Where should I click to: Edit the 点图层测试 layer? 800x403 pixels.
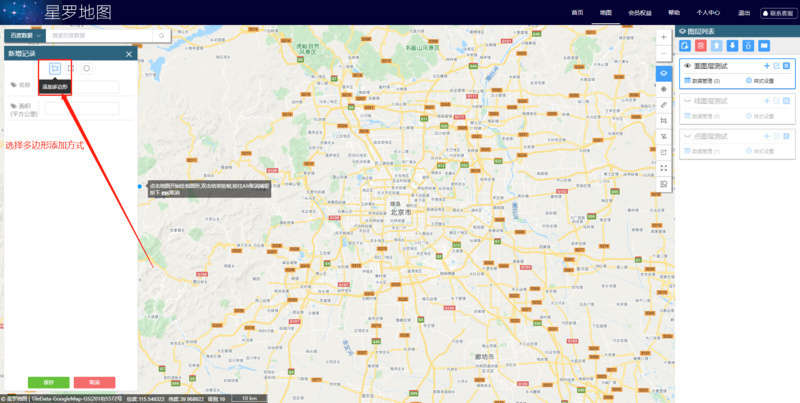pyautogui.click(x=777, y=136)
